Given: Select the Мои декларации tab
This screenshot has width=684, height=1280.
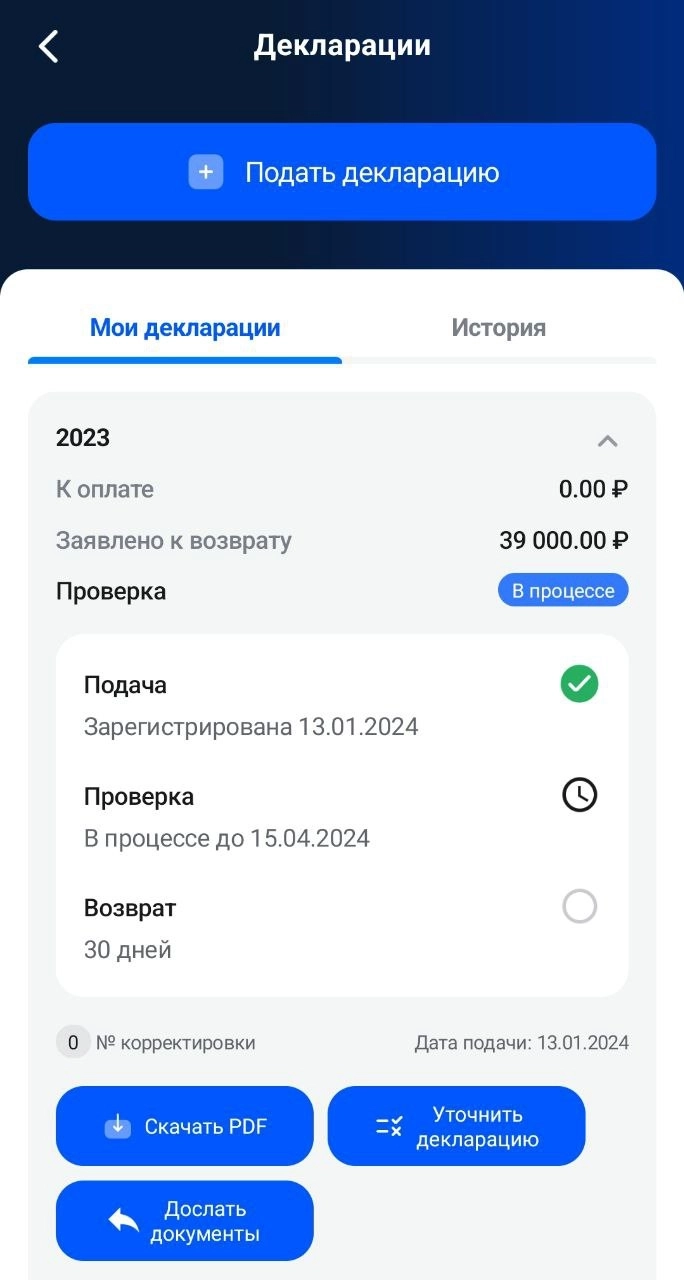Looking at the screenshot, I should coord(184,327).
